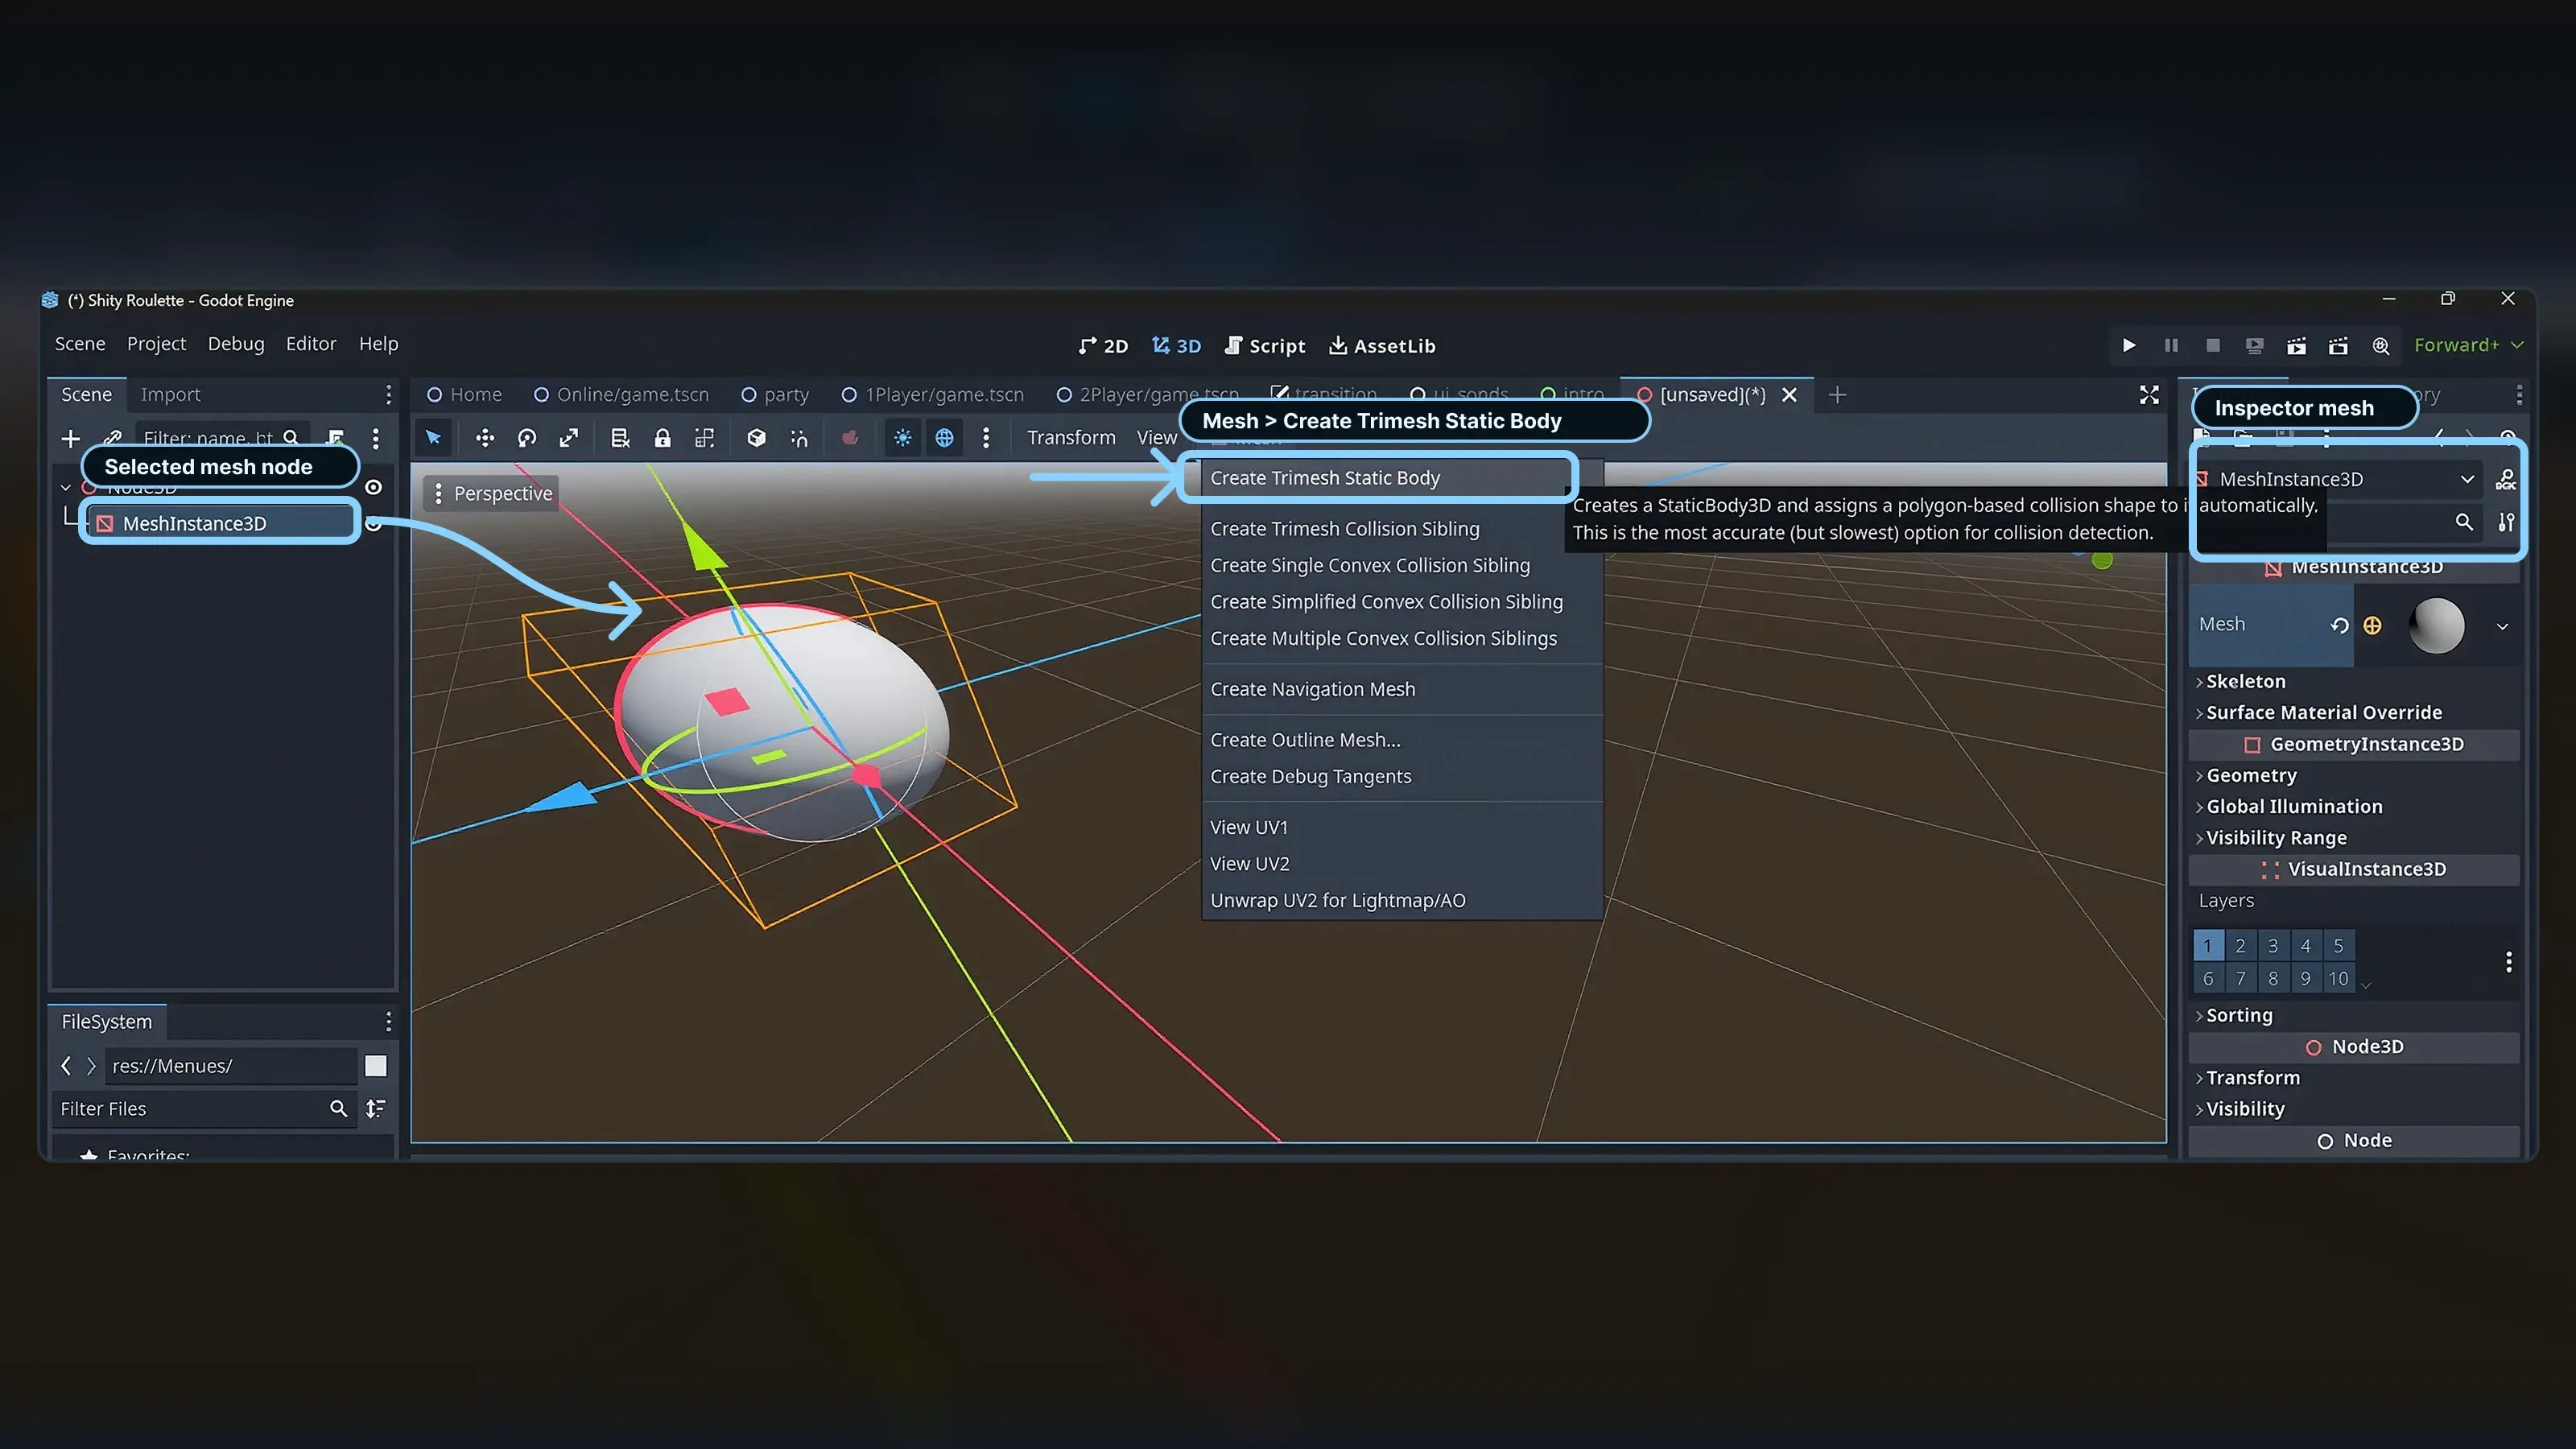2576x1449 pixels.
Task: Toggle Node3D visibility eye icon
Action: (x=373, y=487)
